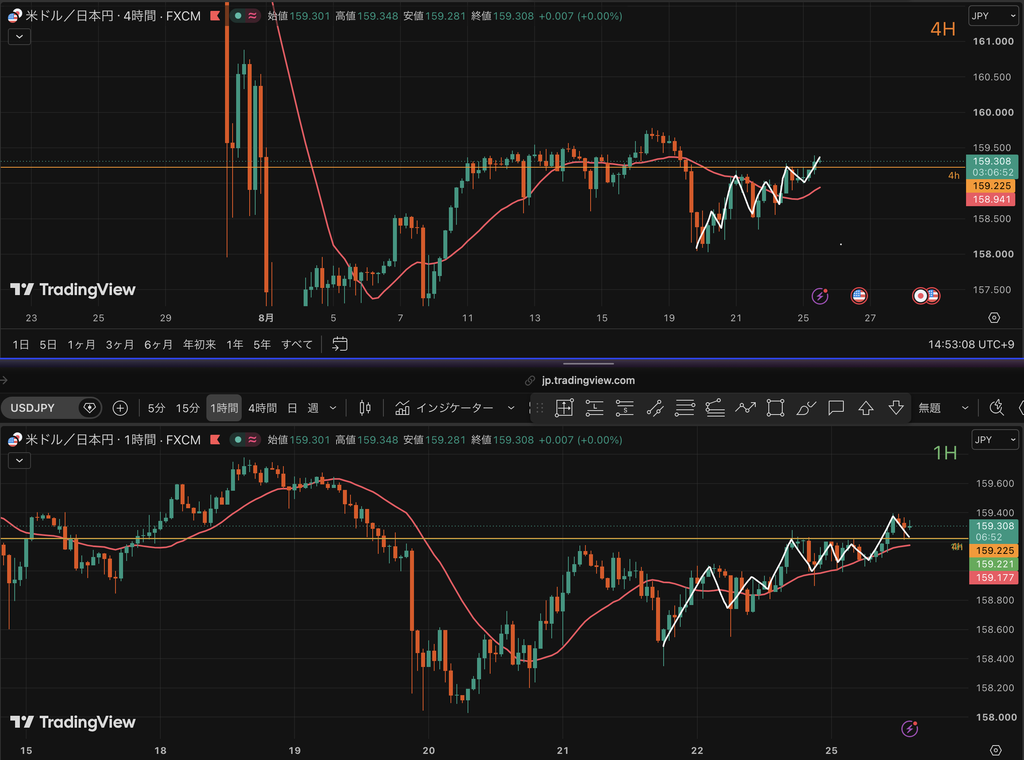Select the 5年 date range
This screenshot has height=760, width=1024.
click(262, 344)
